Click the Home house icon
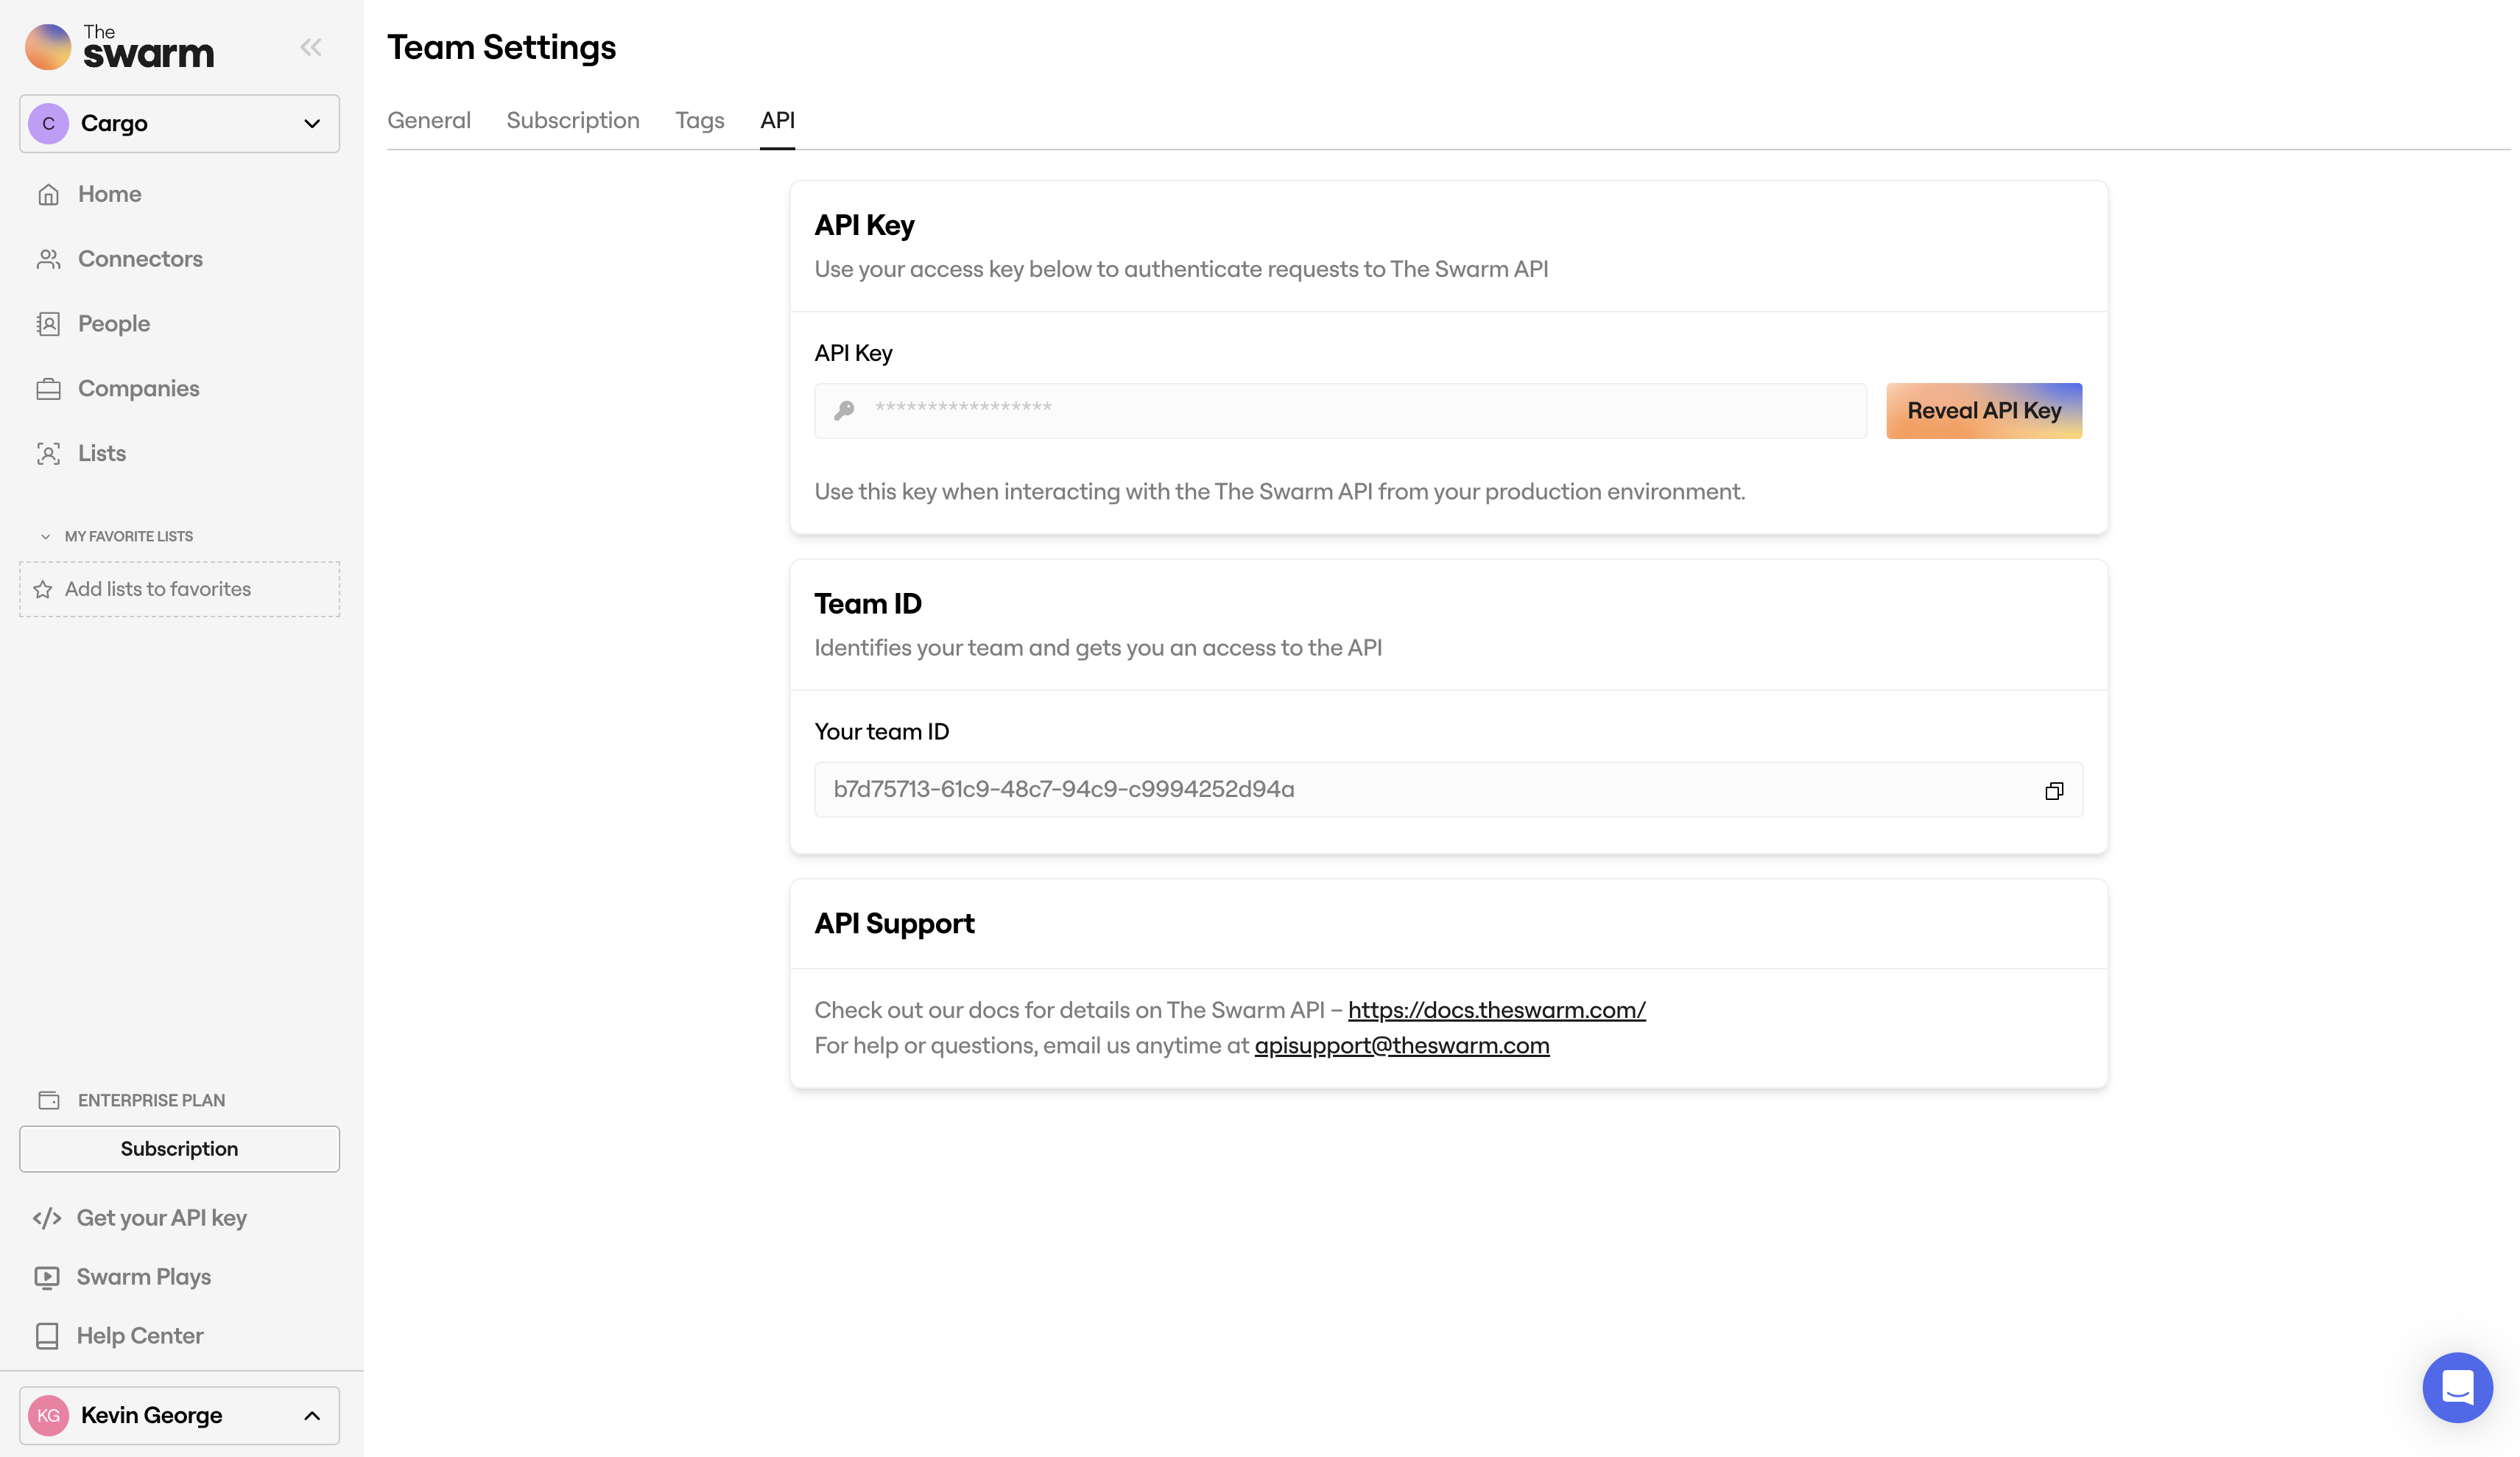The width and height of the screenshot is (2520, 1457). click(x=48, y=194)
